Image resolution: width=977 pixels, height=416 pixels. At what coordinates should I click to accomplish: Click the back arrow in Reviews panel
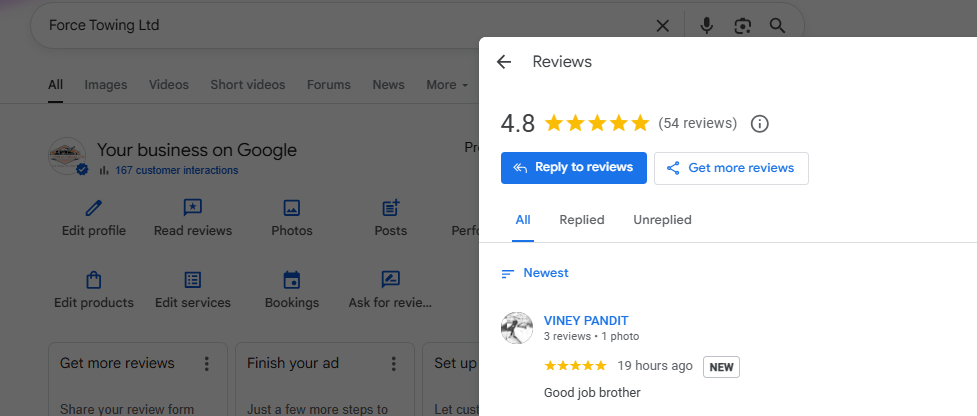click(504, 62)
